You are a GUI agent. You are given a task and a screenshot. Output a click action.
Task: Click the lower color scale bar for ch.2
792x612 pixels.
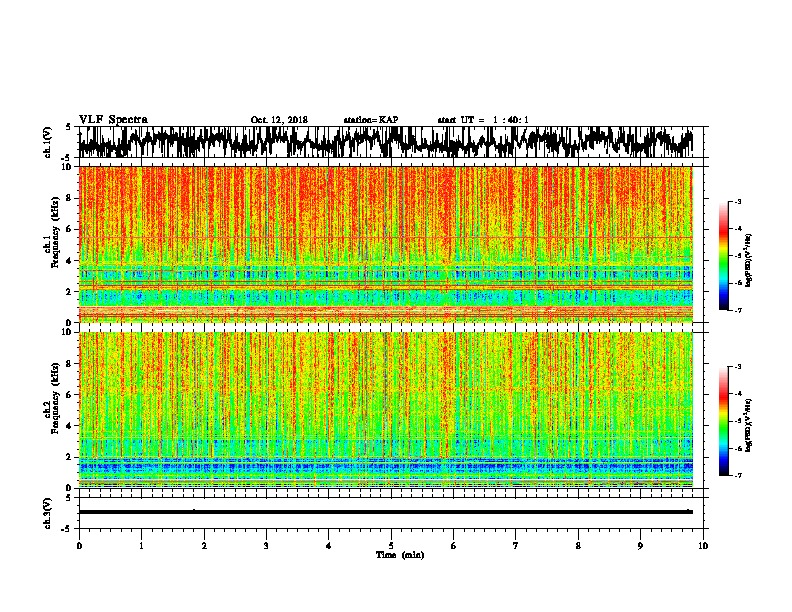click(x=724, y=421)
